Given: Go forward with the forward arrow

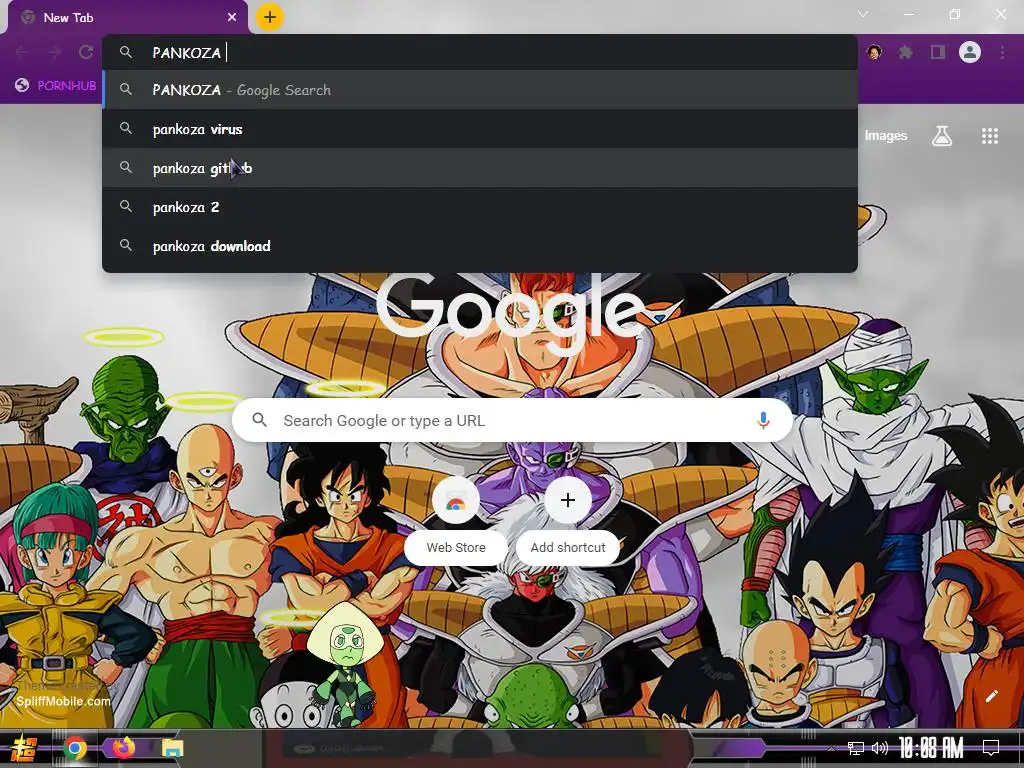Looking at the screenshot, I should pyautogui.click(x=54, y=52).
